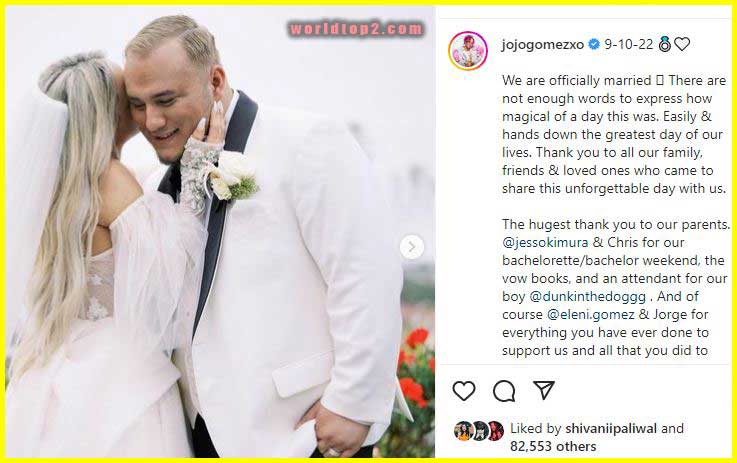This screenshot has width=737, height=463.
Task: Open the jojogomezxo username link
Action: [x=542, y=45]
